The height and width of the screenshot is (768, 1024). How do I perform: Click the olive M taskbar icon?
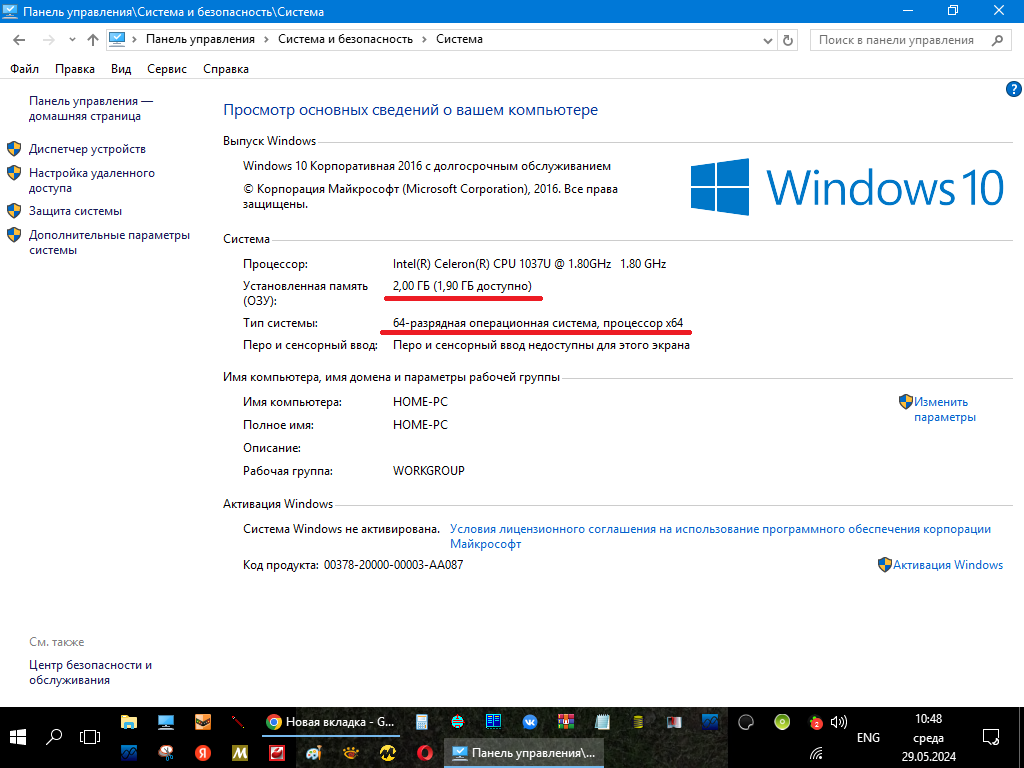[240, 752]
